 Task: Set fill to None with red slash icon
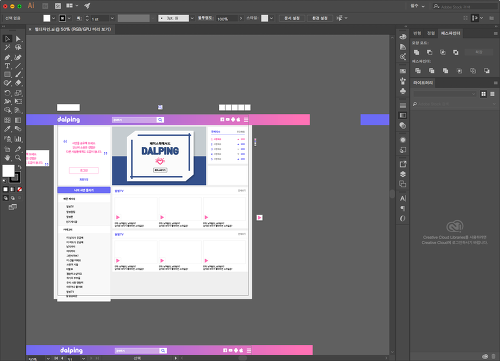(20, 189)
